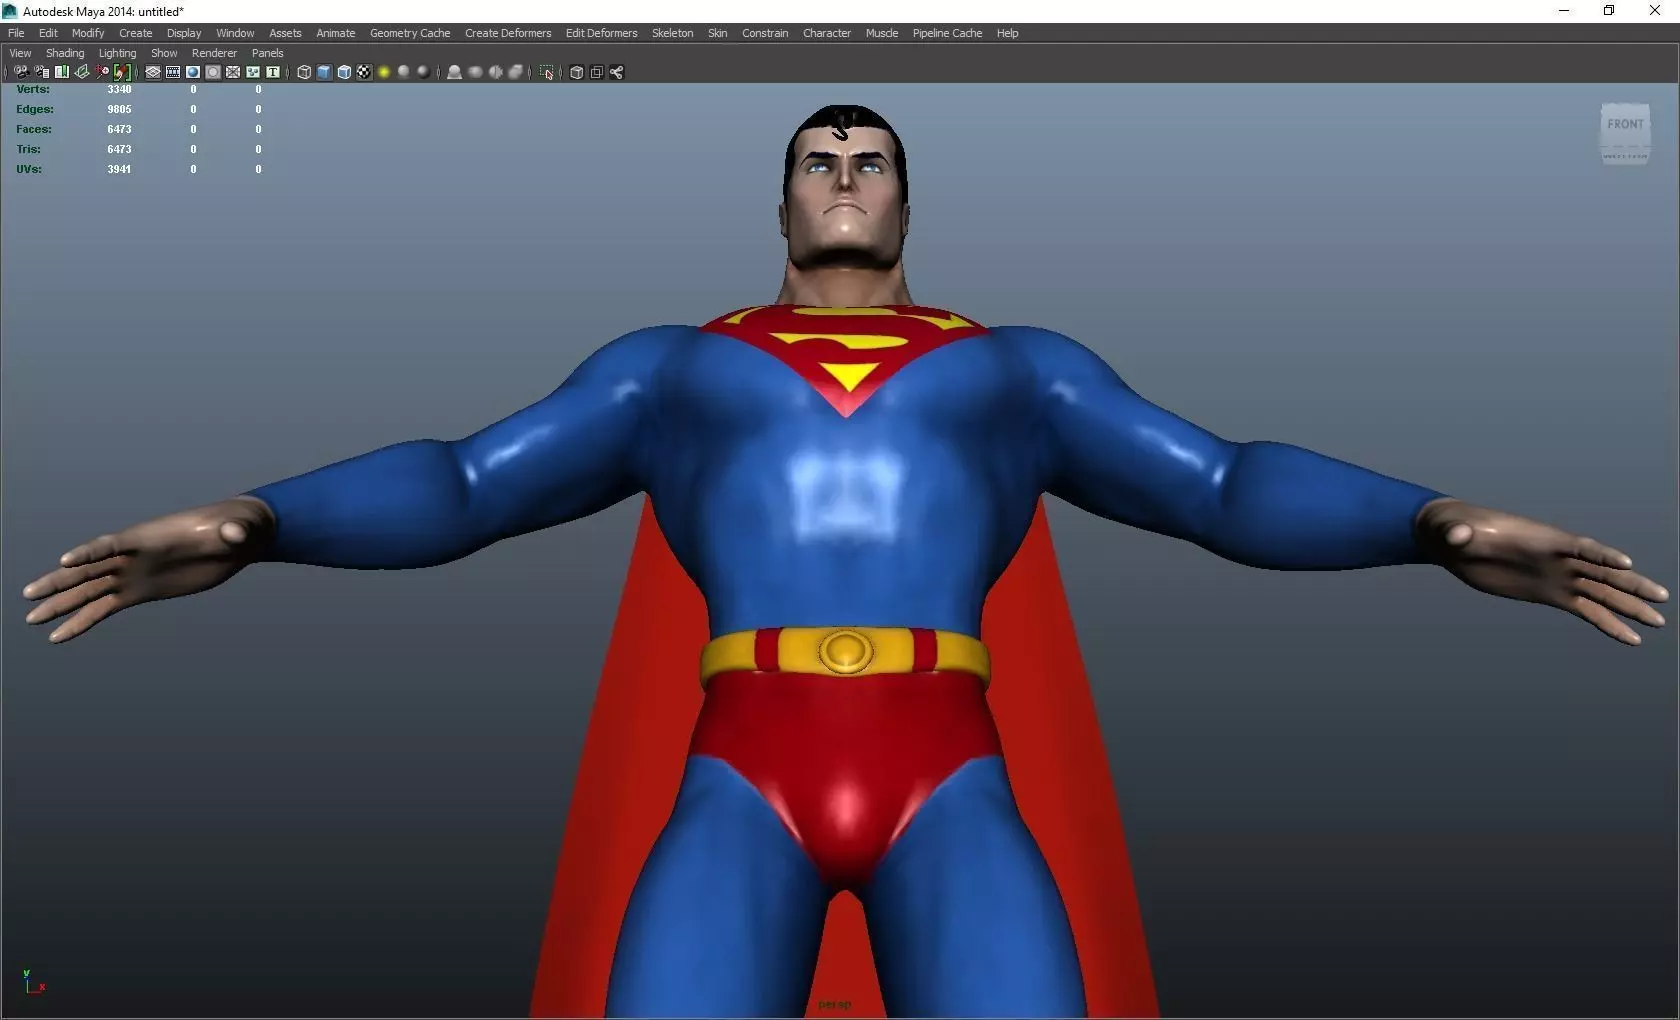Toggle the Field Chart display
The width and height of the screenshot is (1680, 1020).
click(x=233, y=72)
